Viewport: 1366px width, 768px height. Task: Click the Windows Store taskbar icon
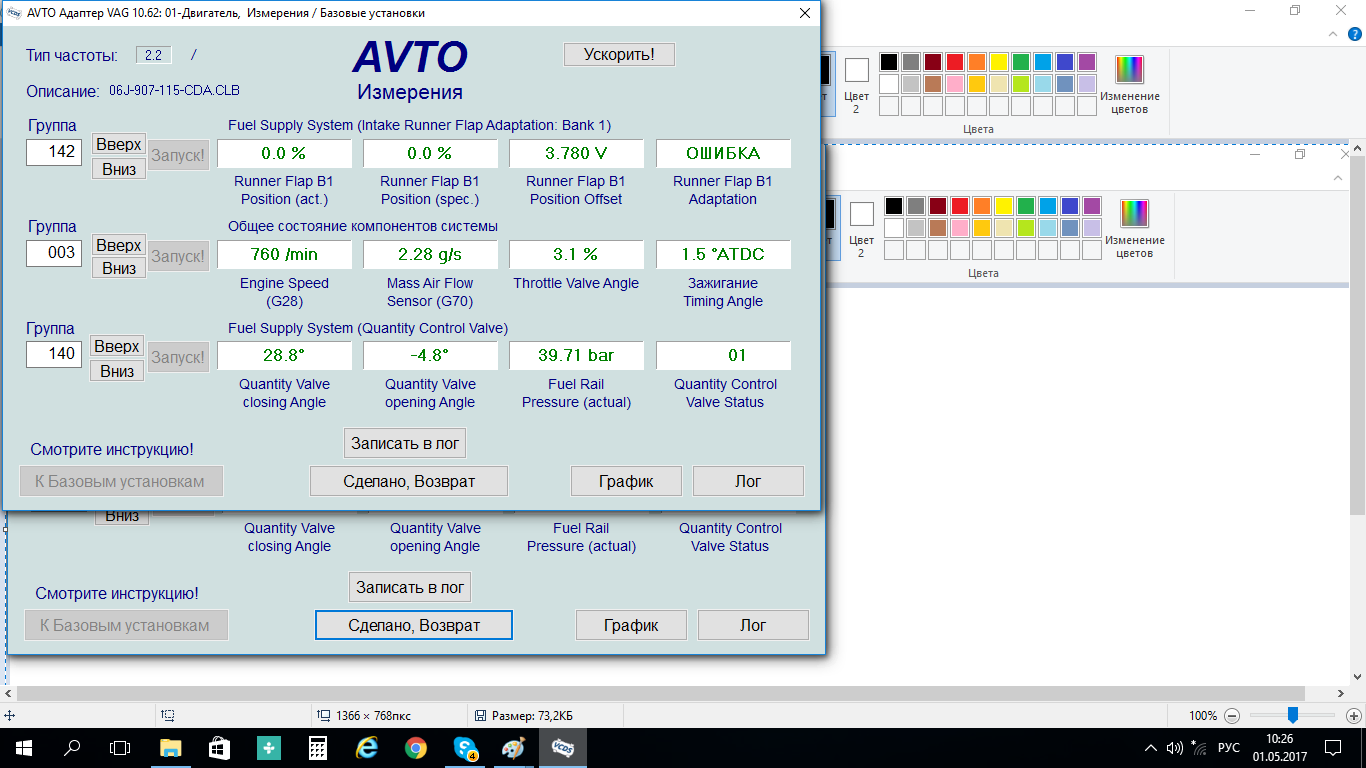(x=219, y=747)
